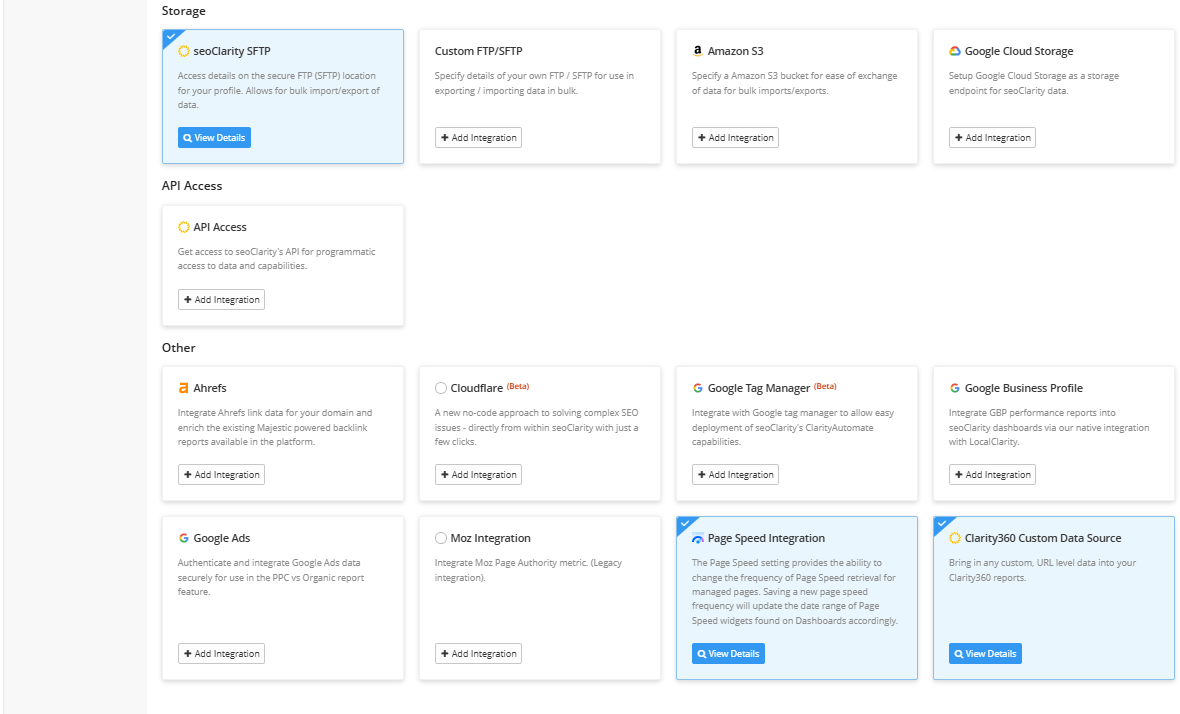The width and height of the screenshot is (1180, 714).
Task: Open the Google Ads card title
Action: tap(224, 538)
